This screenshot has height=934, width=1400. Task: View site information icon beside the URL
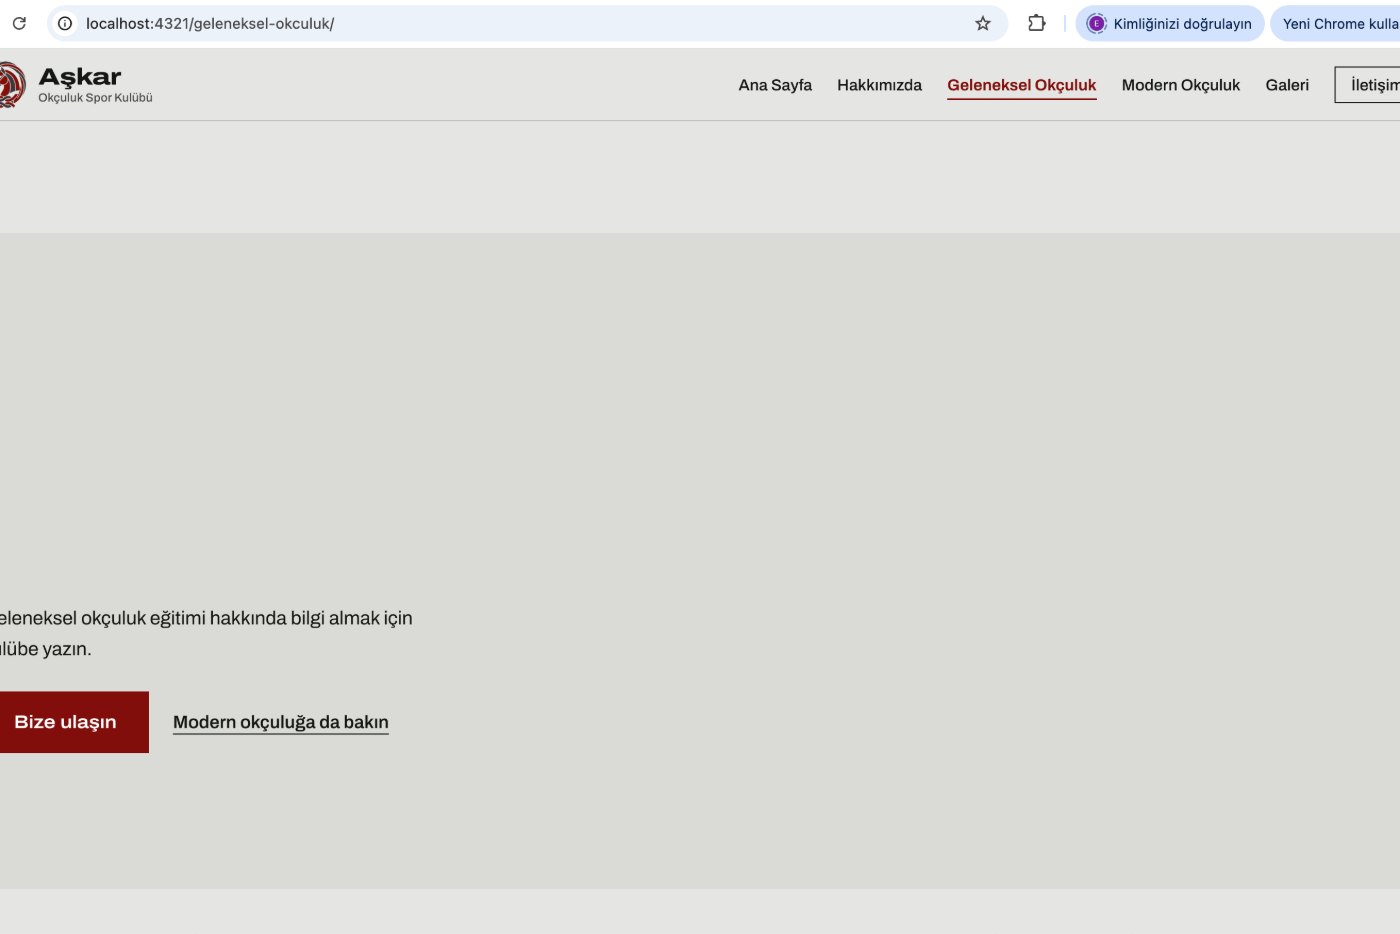click(x=65, y=23)
